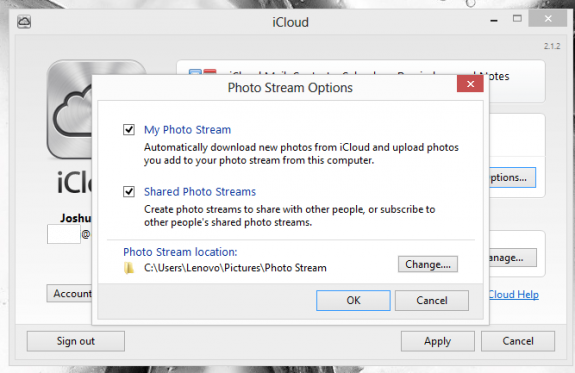The width and height of the screenshot is (575, 373).
Task: Click the Sign out button
Action: 76,341
